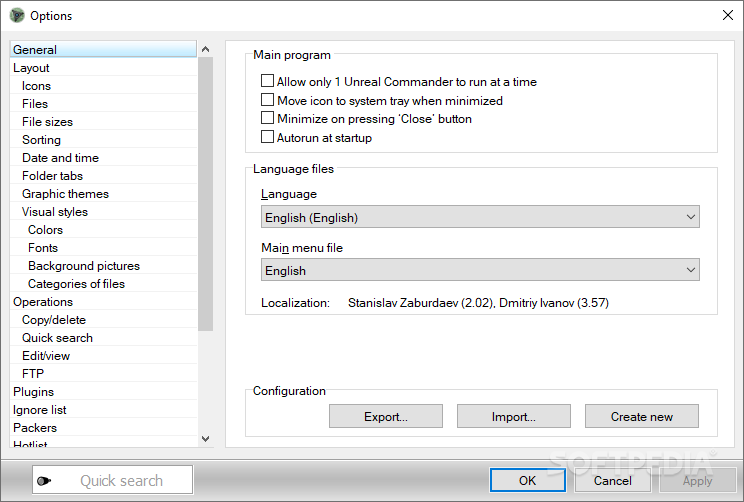Select the Operations category
The height and width of the screenshot is (502, 744).
click(x=103, y=302)
